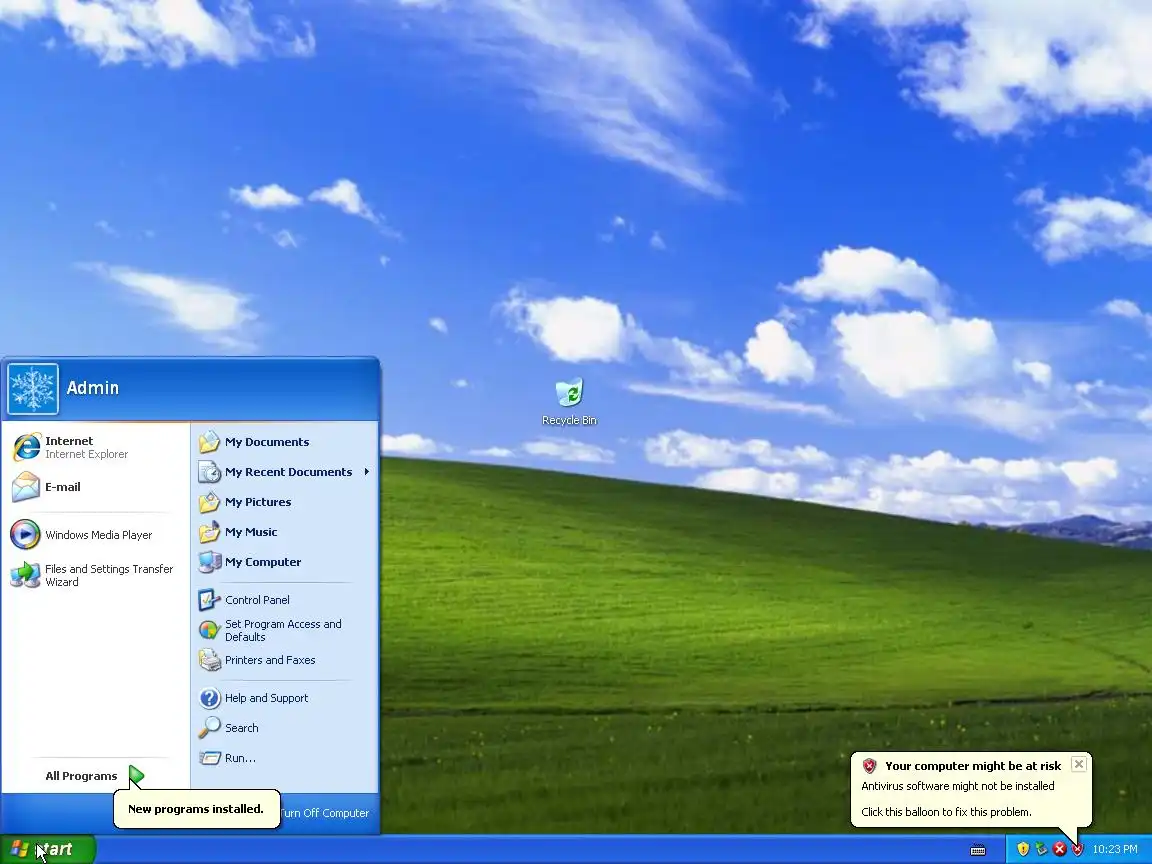
Task: Click the 'New programs installed.' tooltip
Action: click(196, 809)
